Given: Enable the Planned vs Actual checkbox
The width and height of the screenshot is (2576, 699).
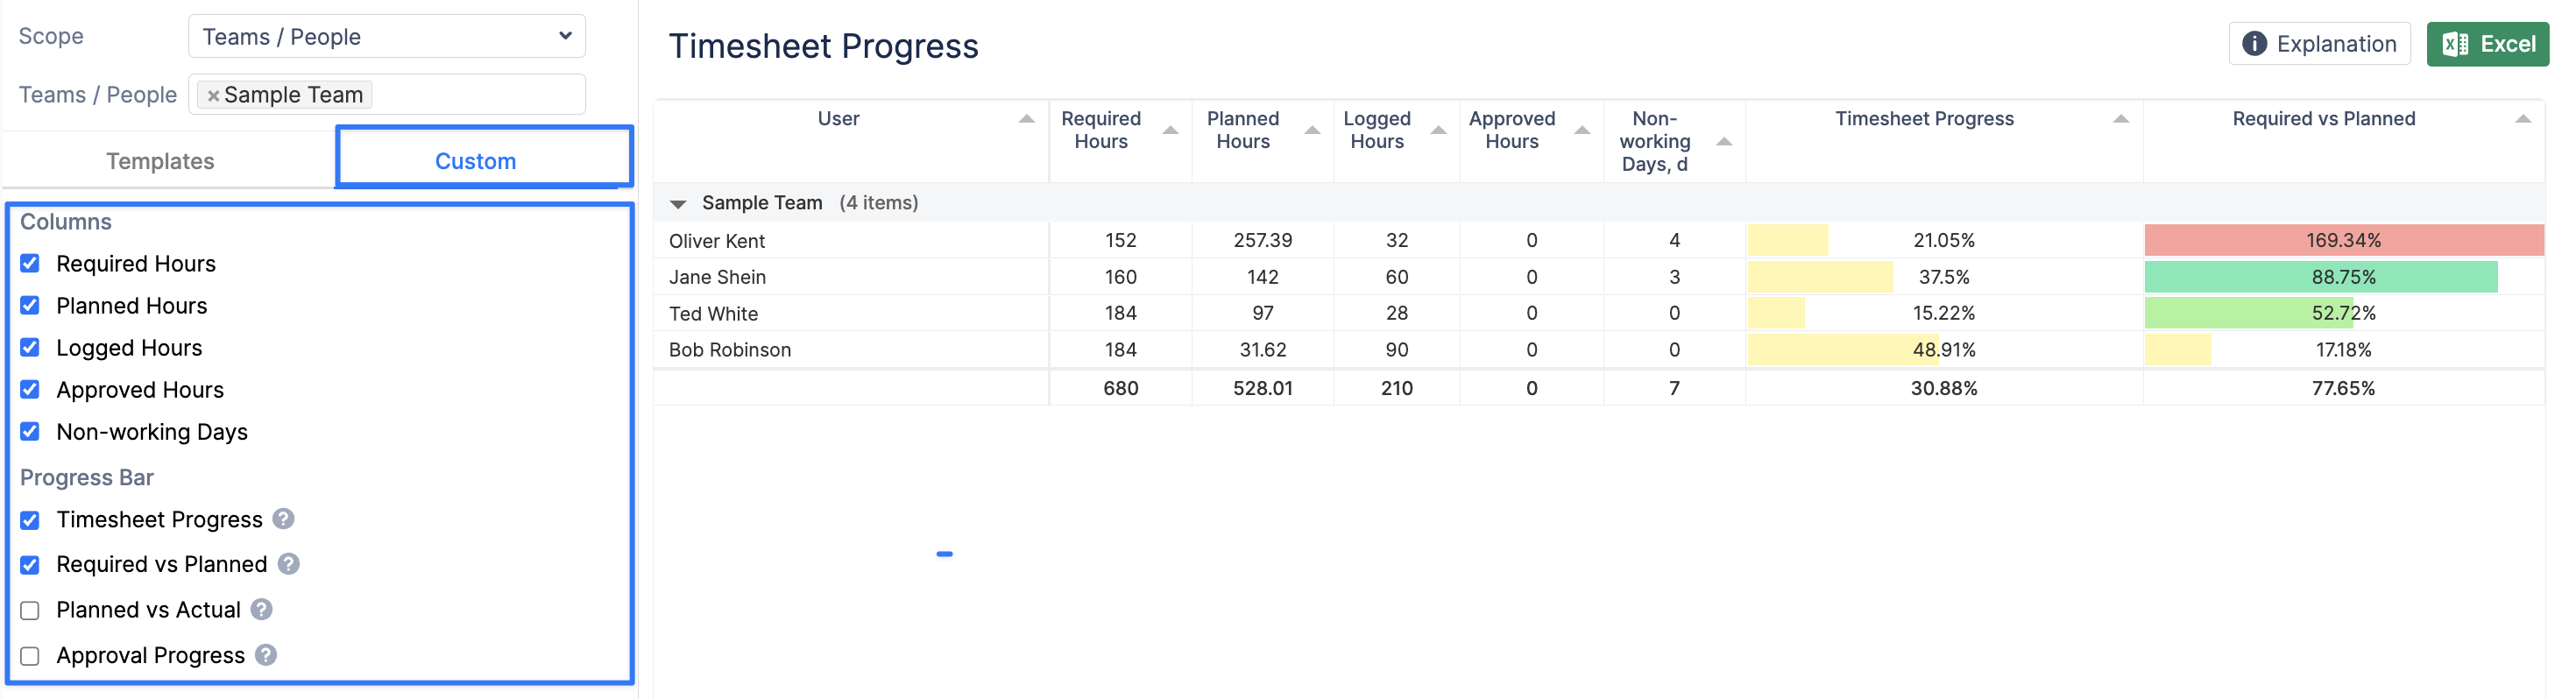Looking at the screenshot, I should 30,610.
